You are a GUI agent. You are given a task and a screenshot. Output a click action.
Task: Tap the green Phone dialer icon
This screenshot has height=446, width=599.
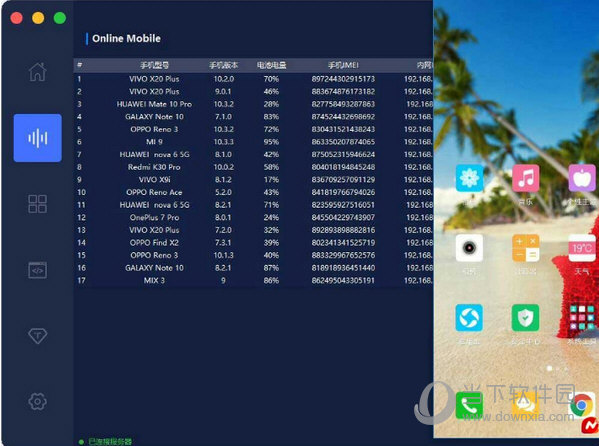(x=469, y=405)
